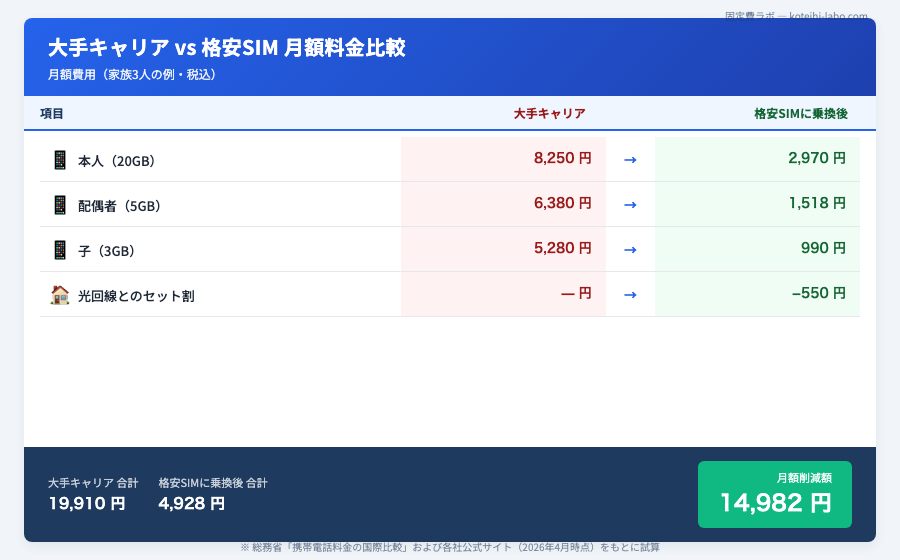
Task: Click the 配偶者（5GB） row label
Action: coord(119,206)
